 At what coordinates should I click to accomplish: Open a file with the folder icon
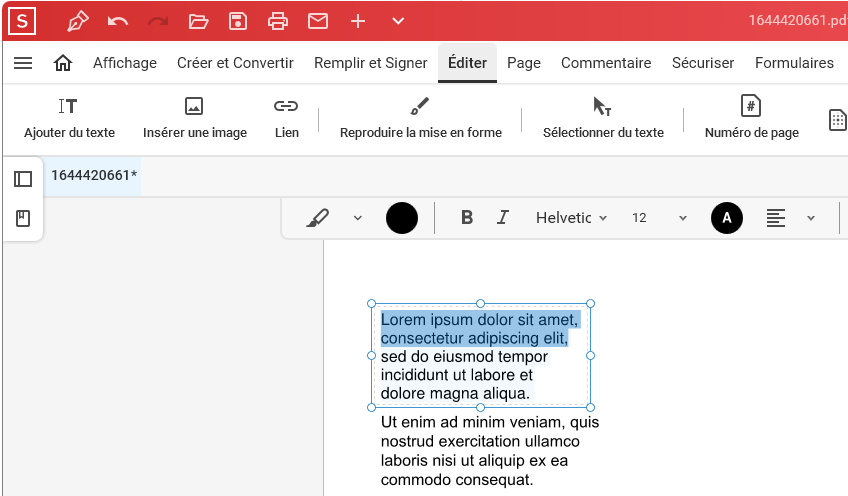(198, 21)
